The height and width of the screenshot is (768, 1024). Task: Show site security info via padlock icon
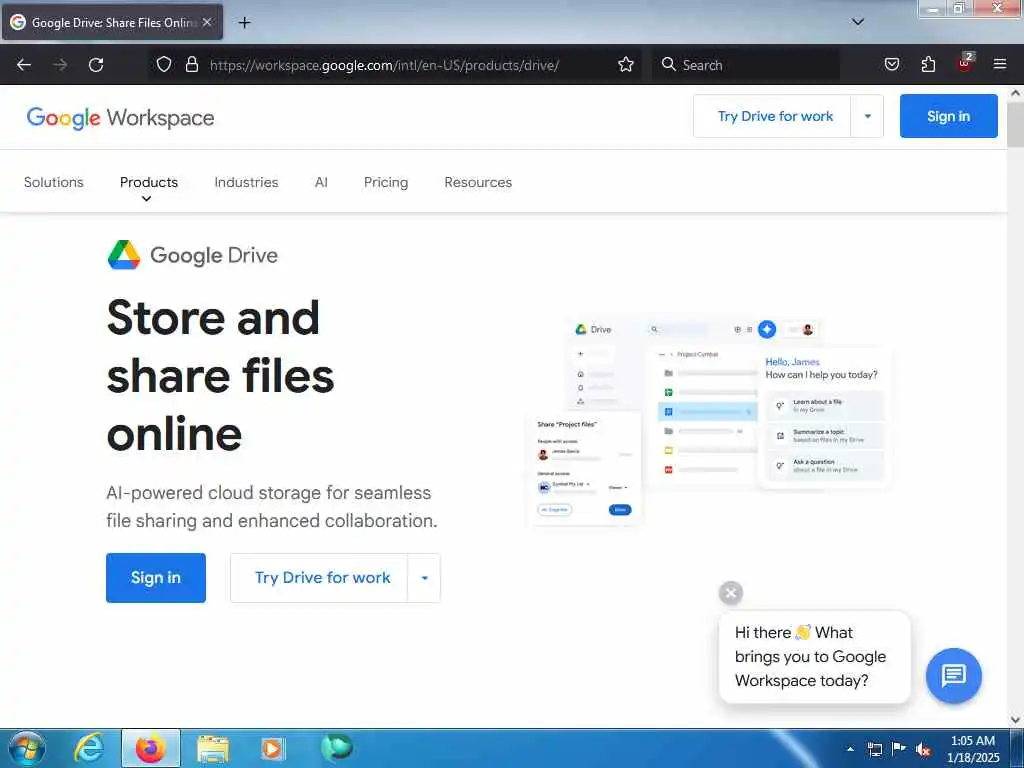[x=191, y=65]
